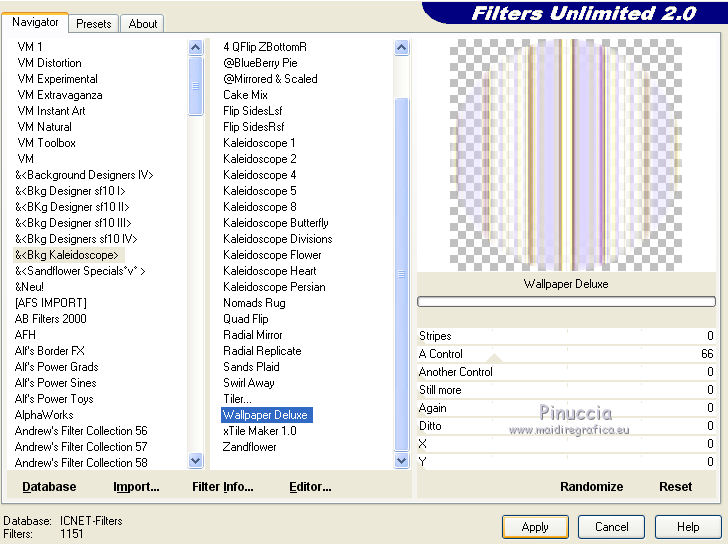
Task: Select Swirl Away filter
Action: 249,383
